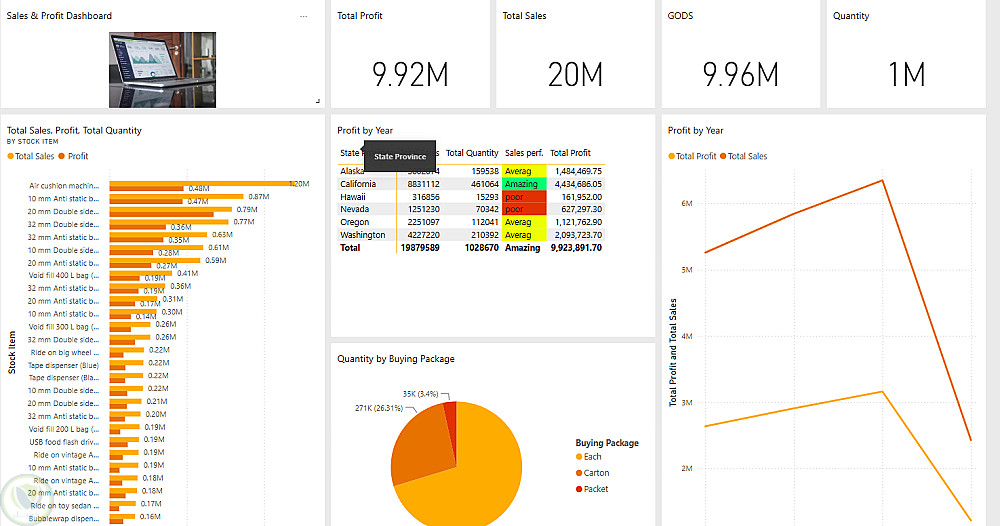Click the laptop image thumbnail

coord(163,69)
